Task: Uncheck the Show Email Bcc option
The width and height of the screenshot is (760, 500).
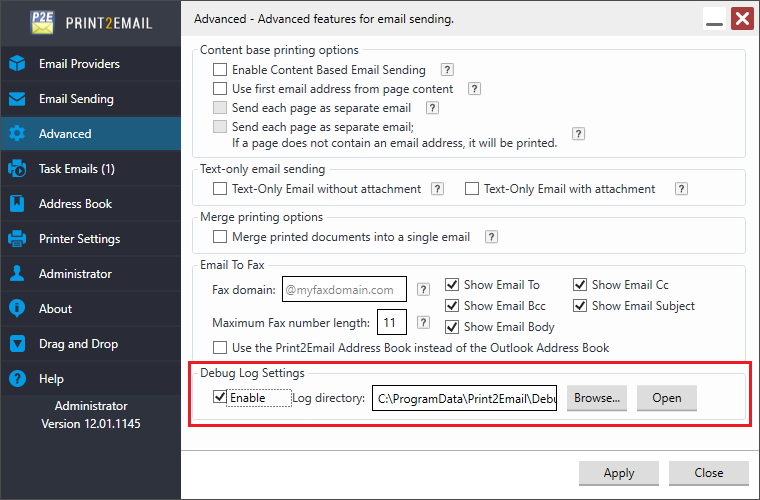Action: tap(452, 306)
